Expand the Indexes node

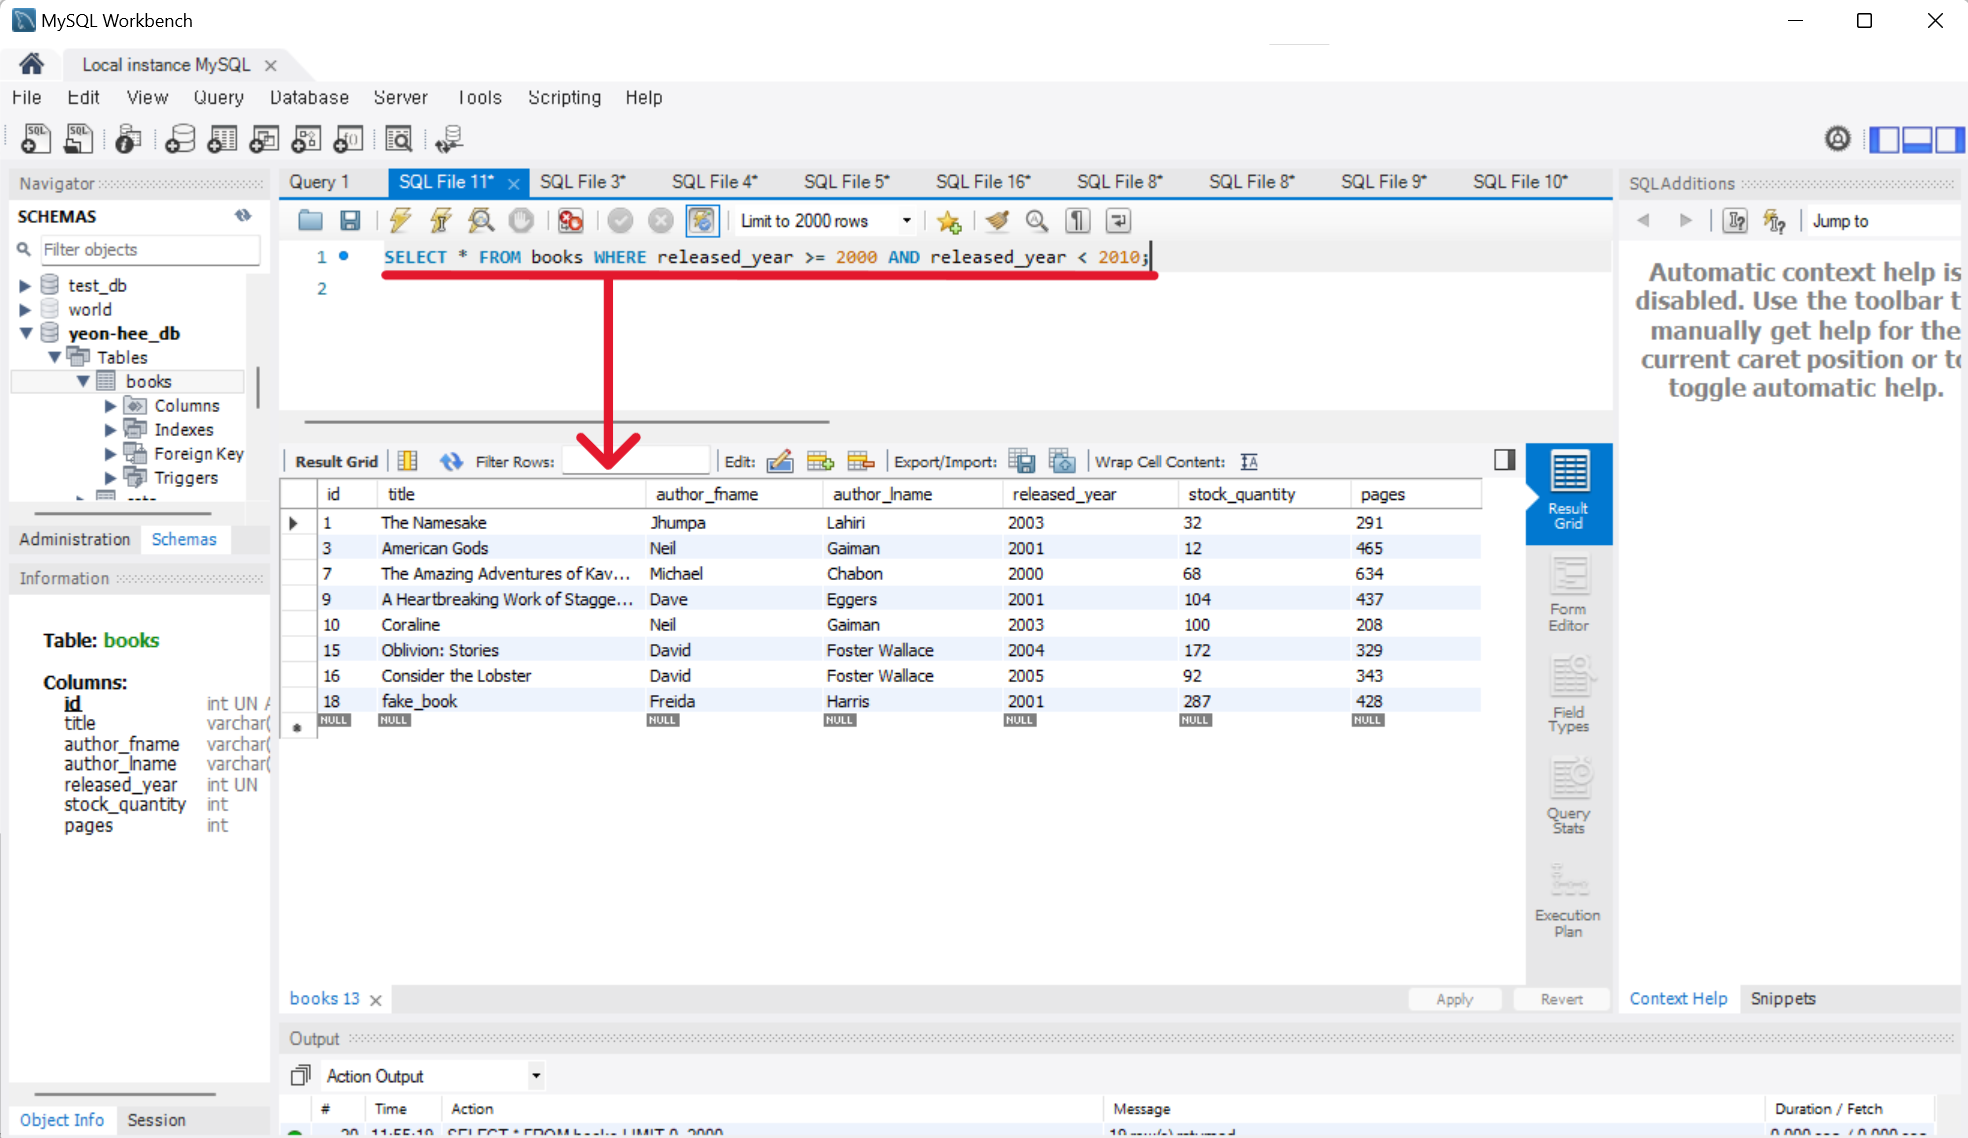pos(110,430)
